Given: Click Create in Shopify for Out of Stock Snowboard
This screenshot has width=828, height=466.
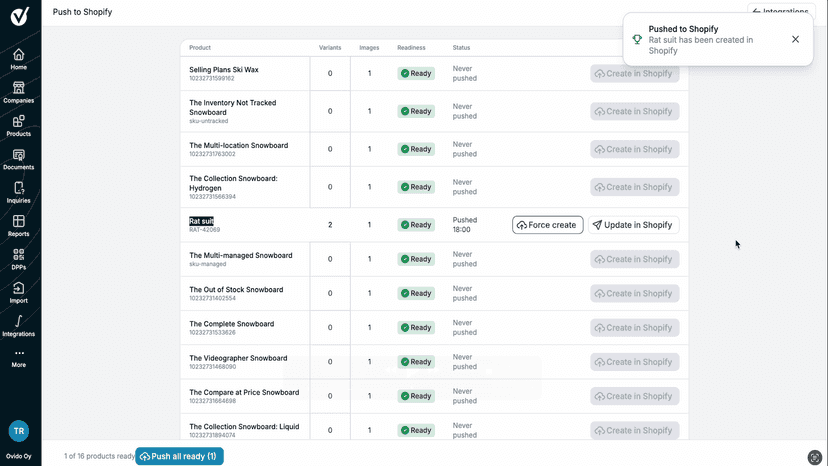Looking at the screenshot, I should pos(635,293).
